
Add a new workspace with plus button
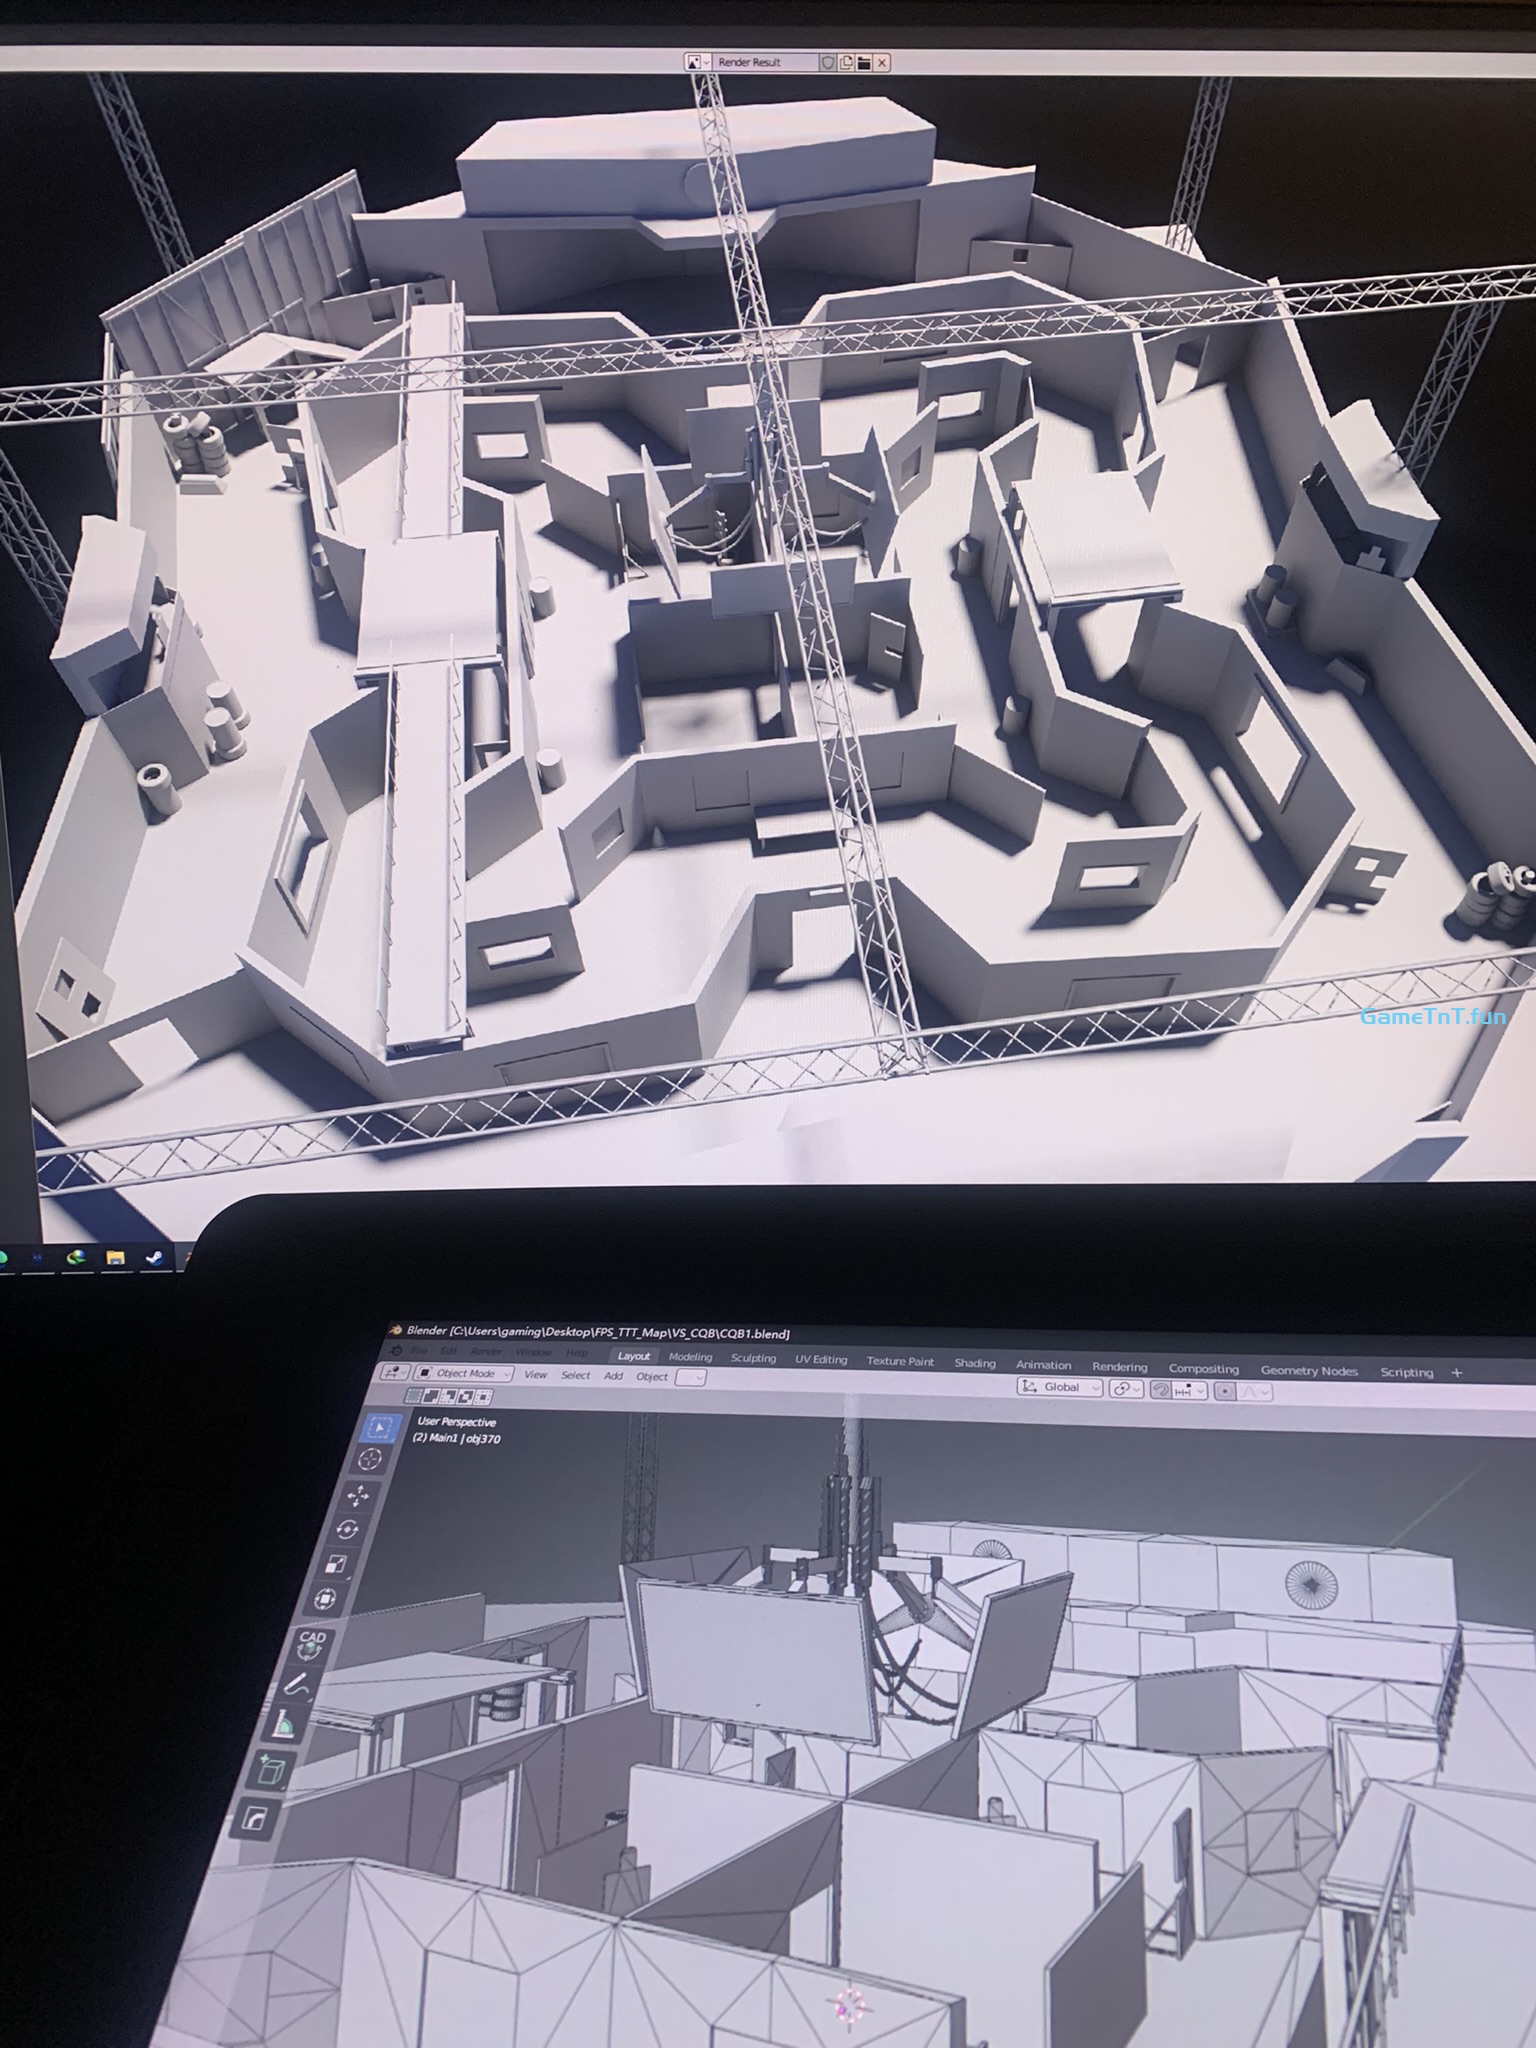point(1457,1372)
